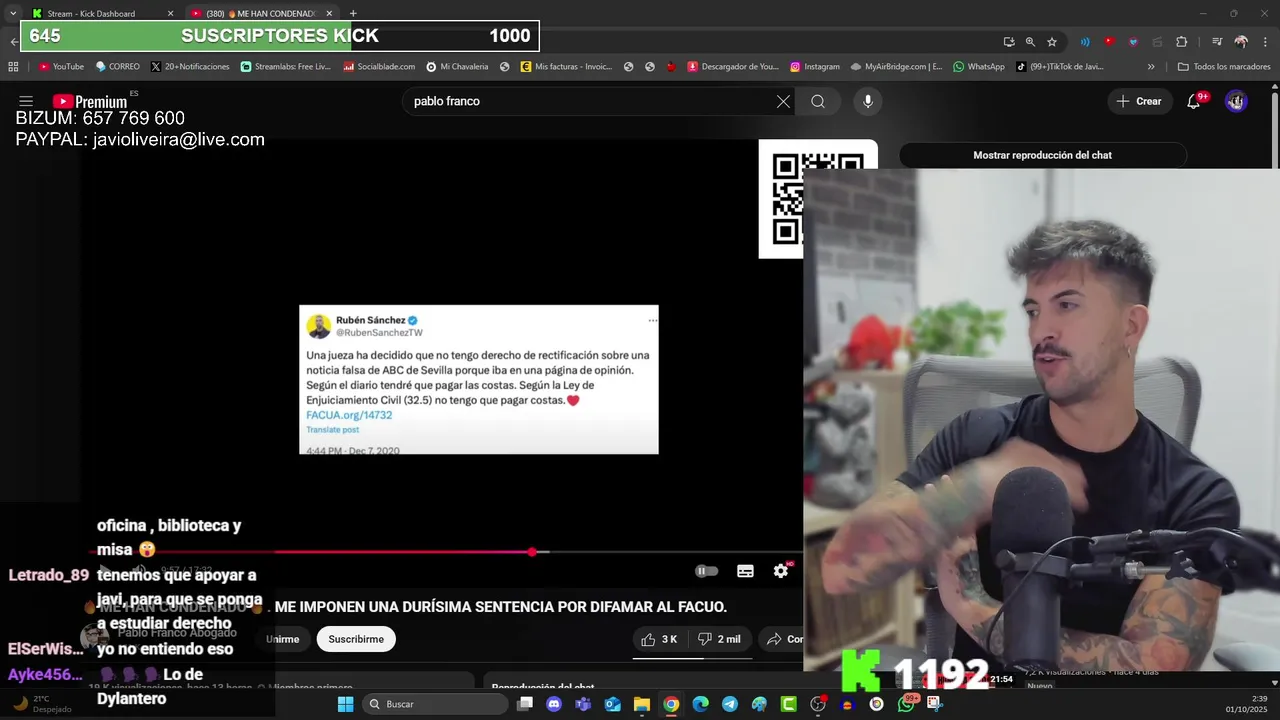Open the Mis facturas bookmark
The height and width of the screenshot is (720, 1280).
pyautogui.click(x=565, y=67)
